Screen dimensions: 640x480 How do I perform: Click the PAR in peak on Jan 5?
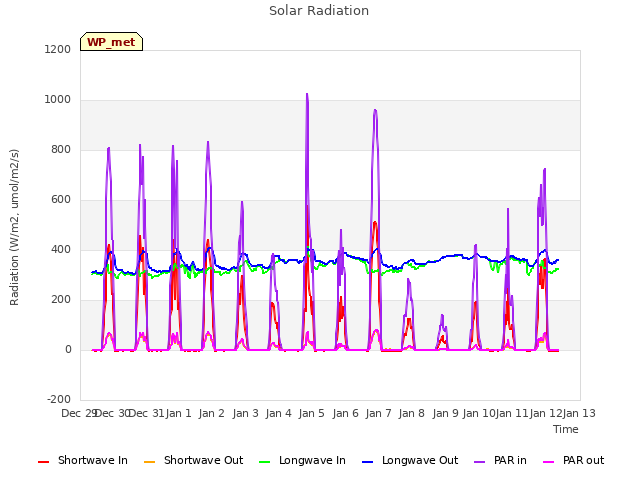307,94
